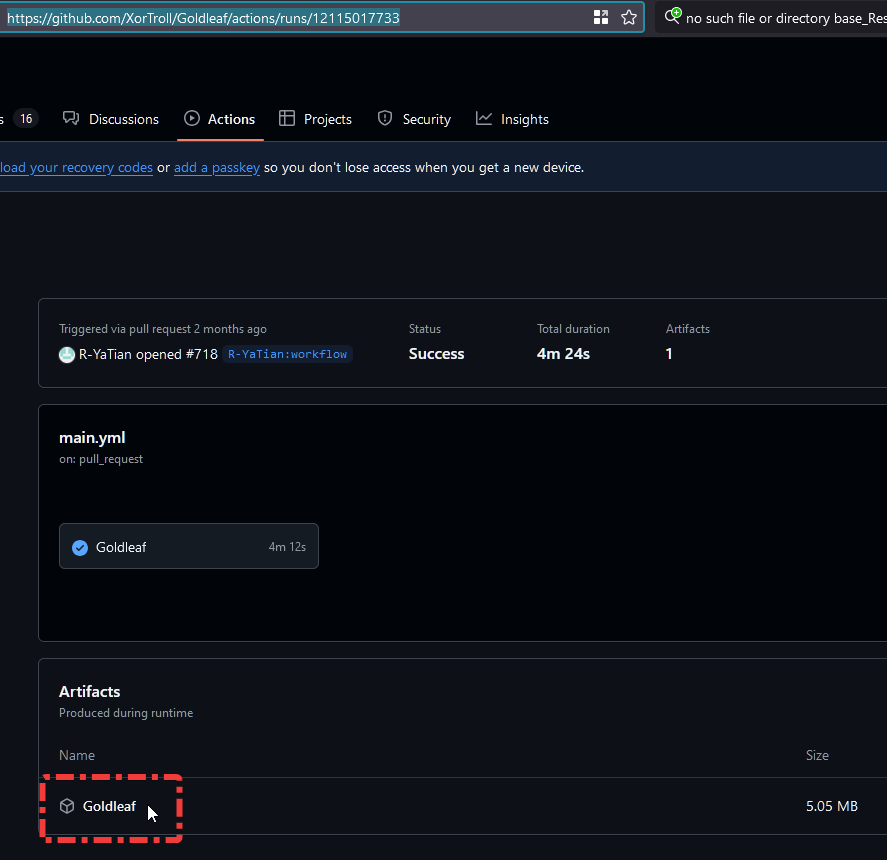The height and width of the screenshot is (860, 887).
Task: Click the Size column header
Action: (817, 755)
